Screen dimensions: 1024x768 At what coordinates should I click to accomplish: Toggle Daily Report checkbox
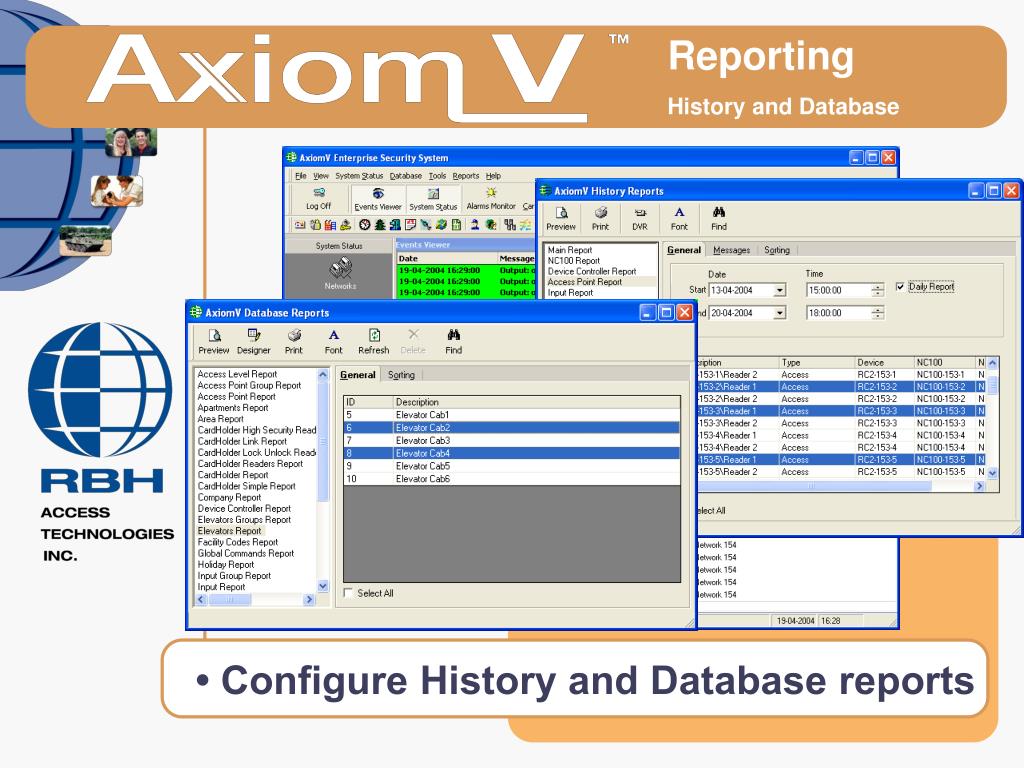click(x=901, y=287)
